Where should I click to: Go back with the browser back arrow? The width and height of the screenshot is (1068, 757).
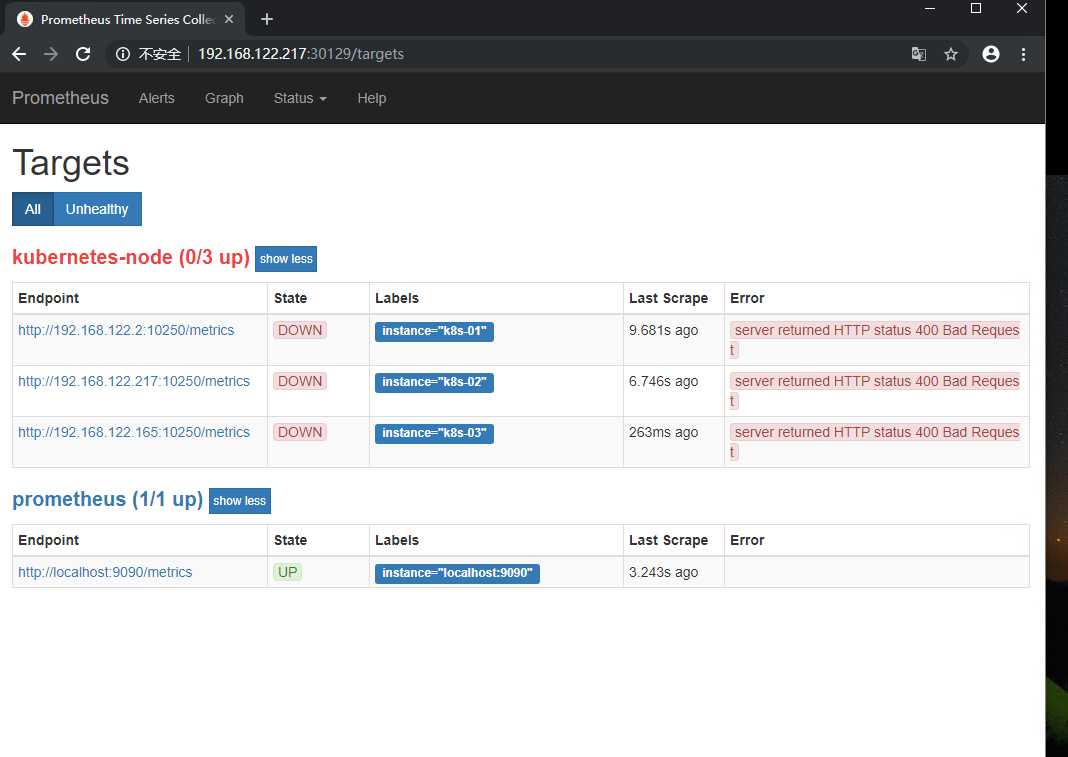(19, 54)
